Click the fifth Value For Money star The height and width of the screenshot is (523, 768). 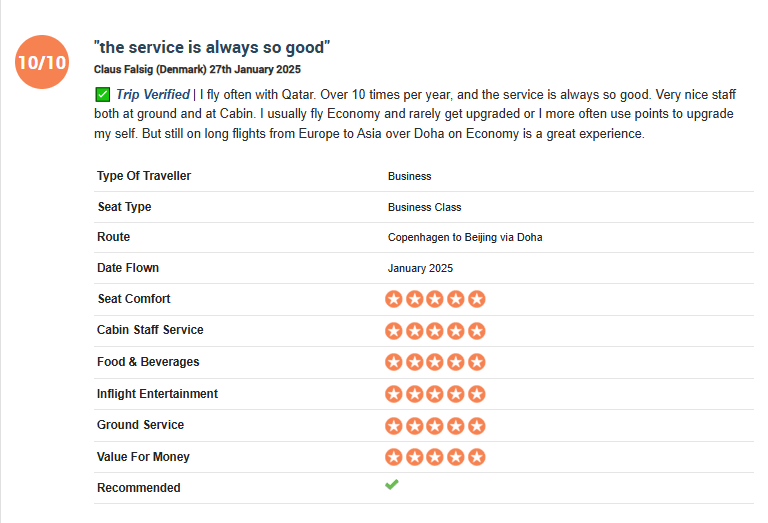(x=477, y=457)
